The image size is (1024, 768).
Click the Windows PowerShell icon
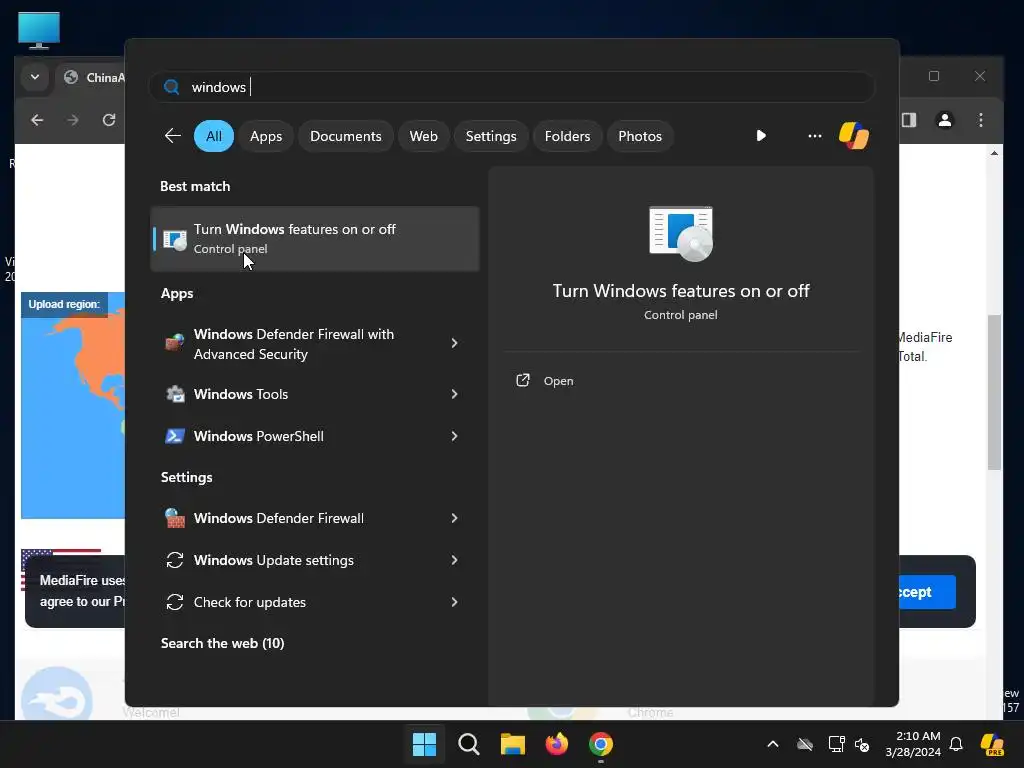[175, 436]
